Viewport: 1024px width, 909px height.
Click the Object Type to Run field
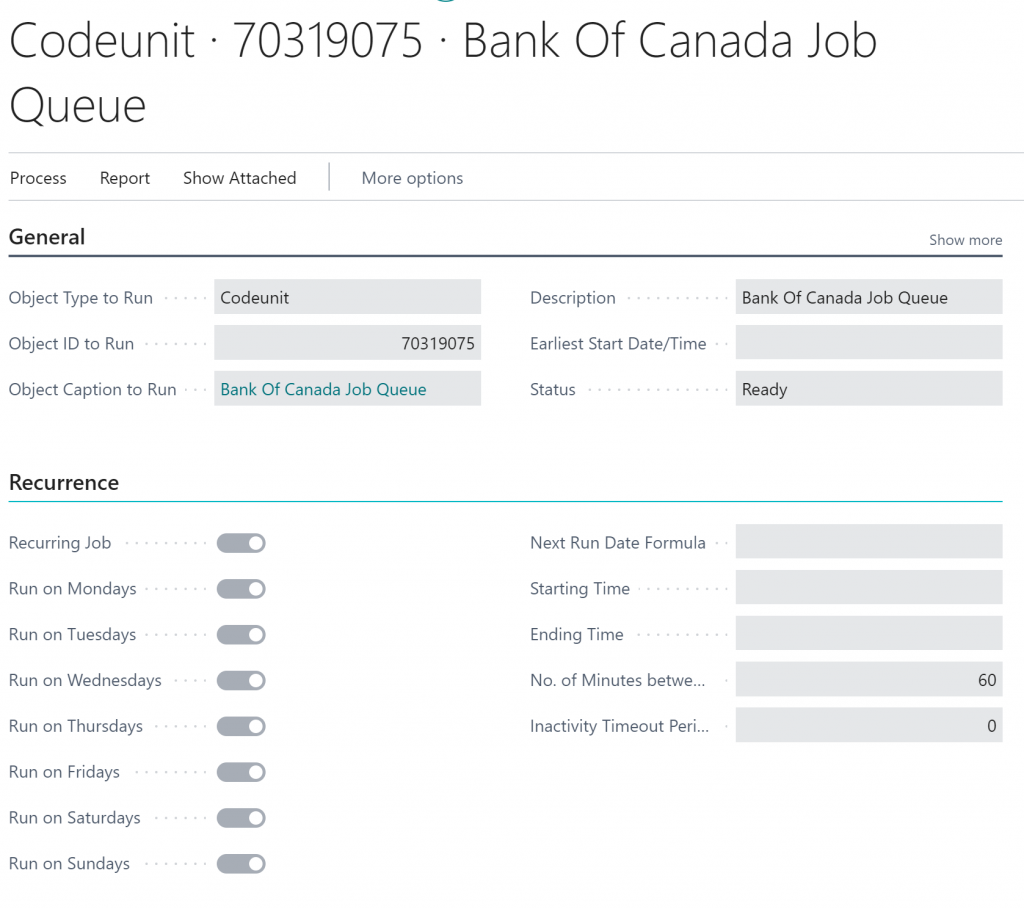pos(347,297)
